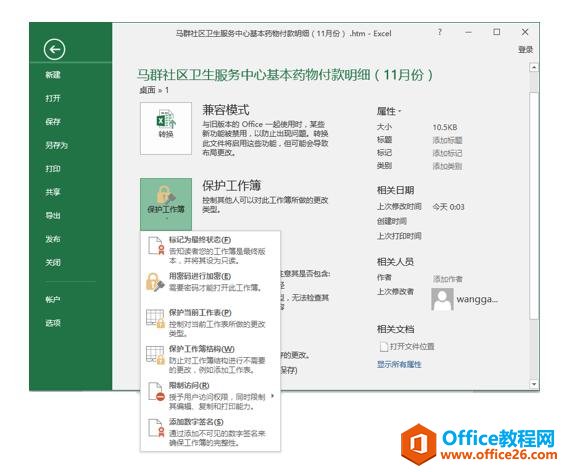Select 打开 (Open) in the sidebar
The height and width of the screenshot is (472, 564).
53,98
